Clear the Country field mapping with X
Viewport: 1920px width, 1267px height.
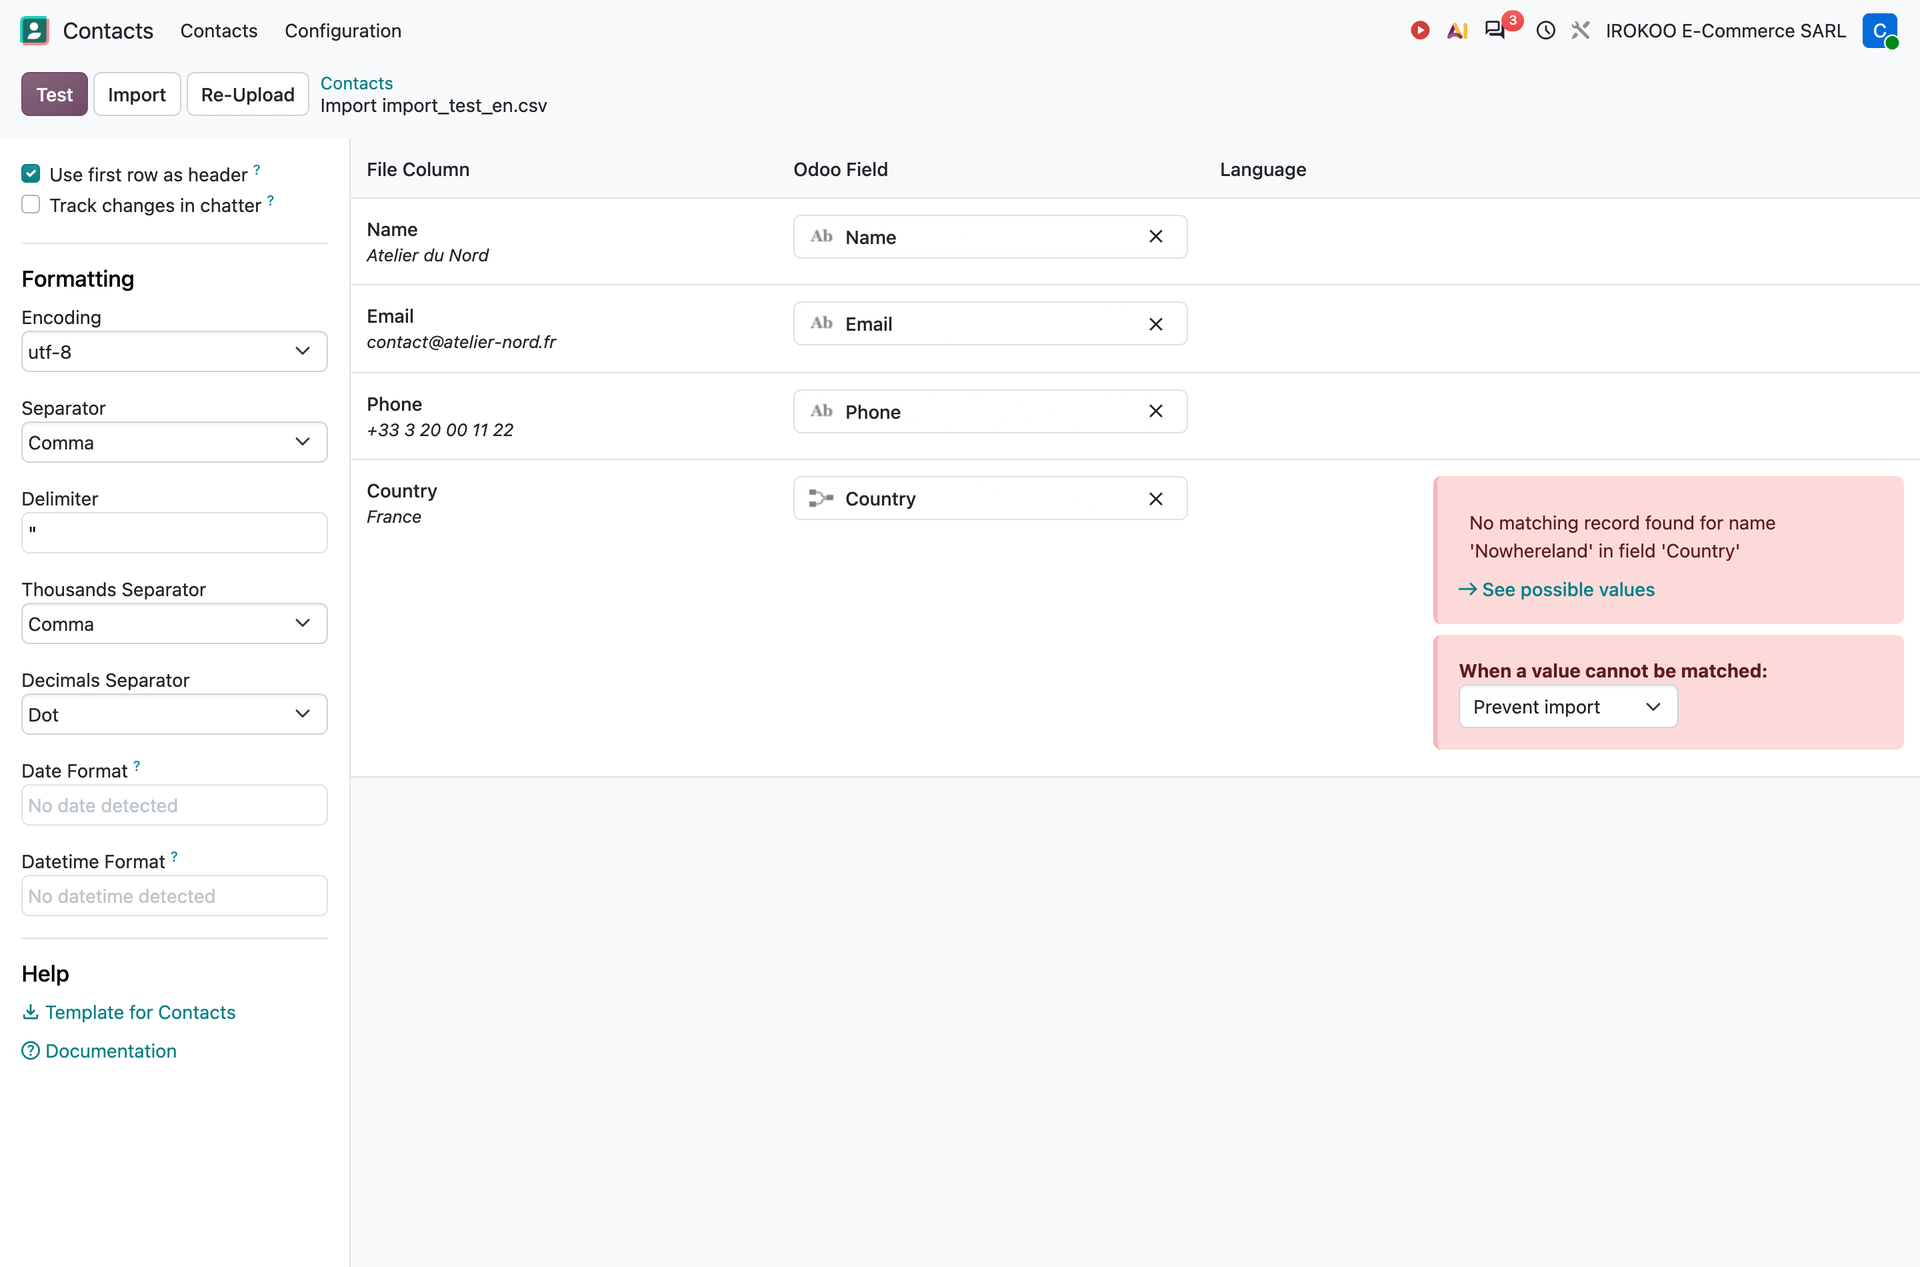coord(1155,498)
